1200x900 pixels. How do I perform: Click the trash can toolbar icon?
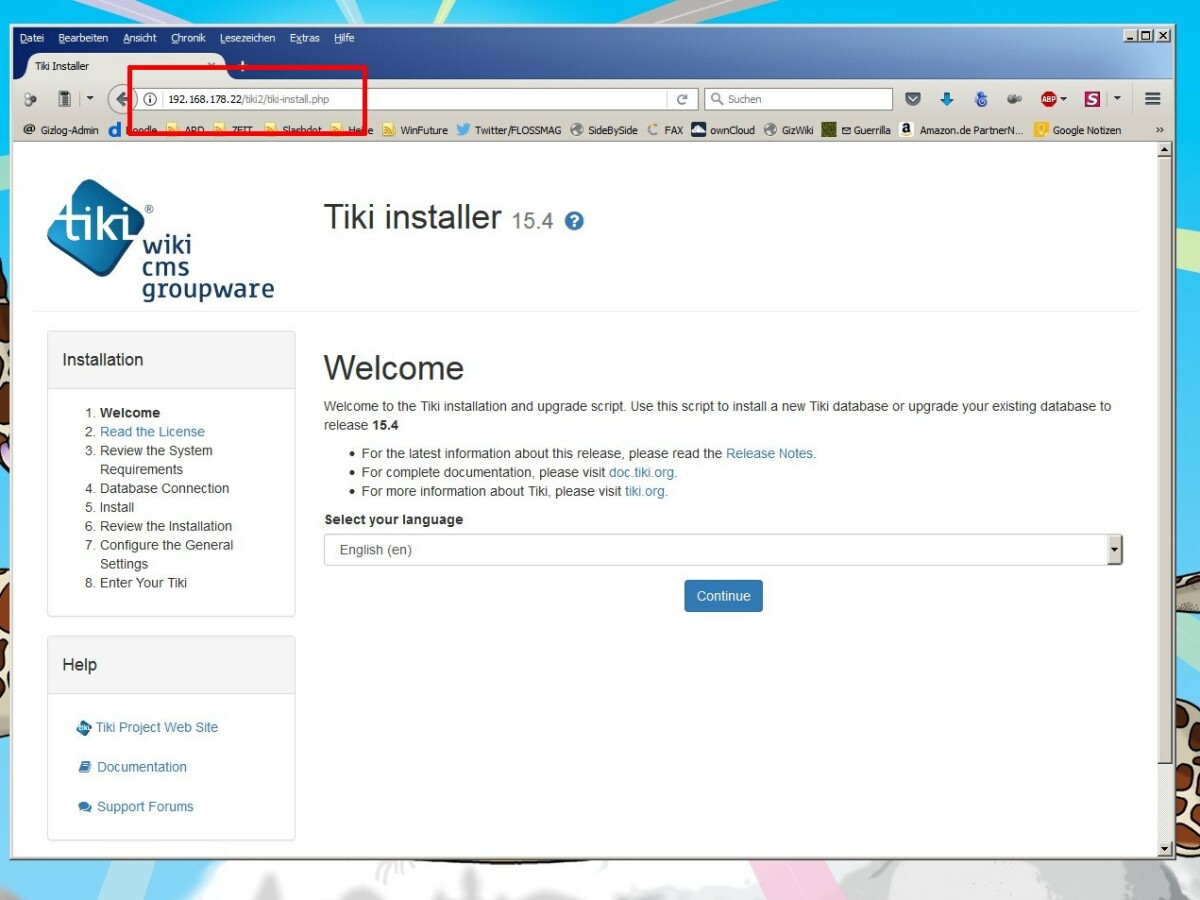click(65, 99)
